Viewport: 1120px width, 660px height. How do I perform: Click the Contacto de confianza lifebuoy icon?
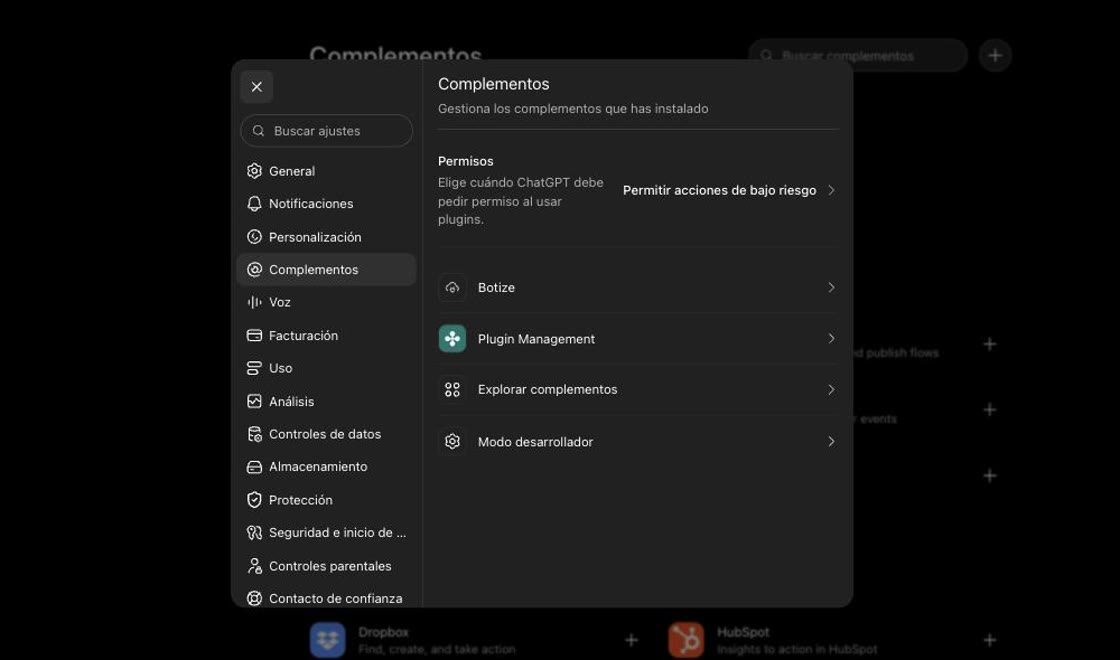click(x=254, y=599)
